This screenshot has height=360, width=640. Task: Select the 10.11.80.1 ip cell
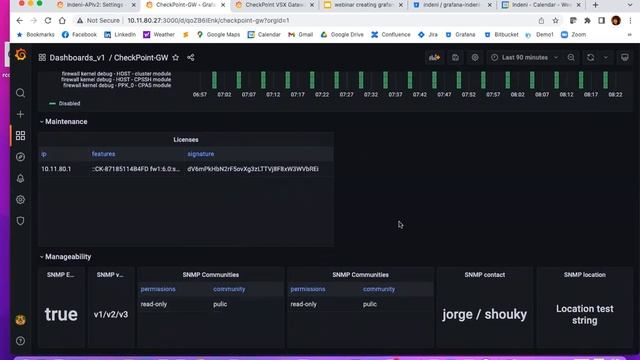[x=56, y=169]
